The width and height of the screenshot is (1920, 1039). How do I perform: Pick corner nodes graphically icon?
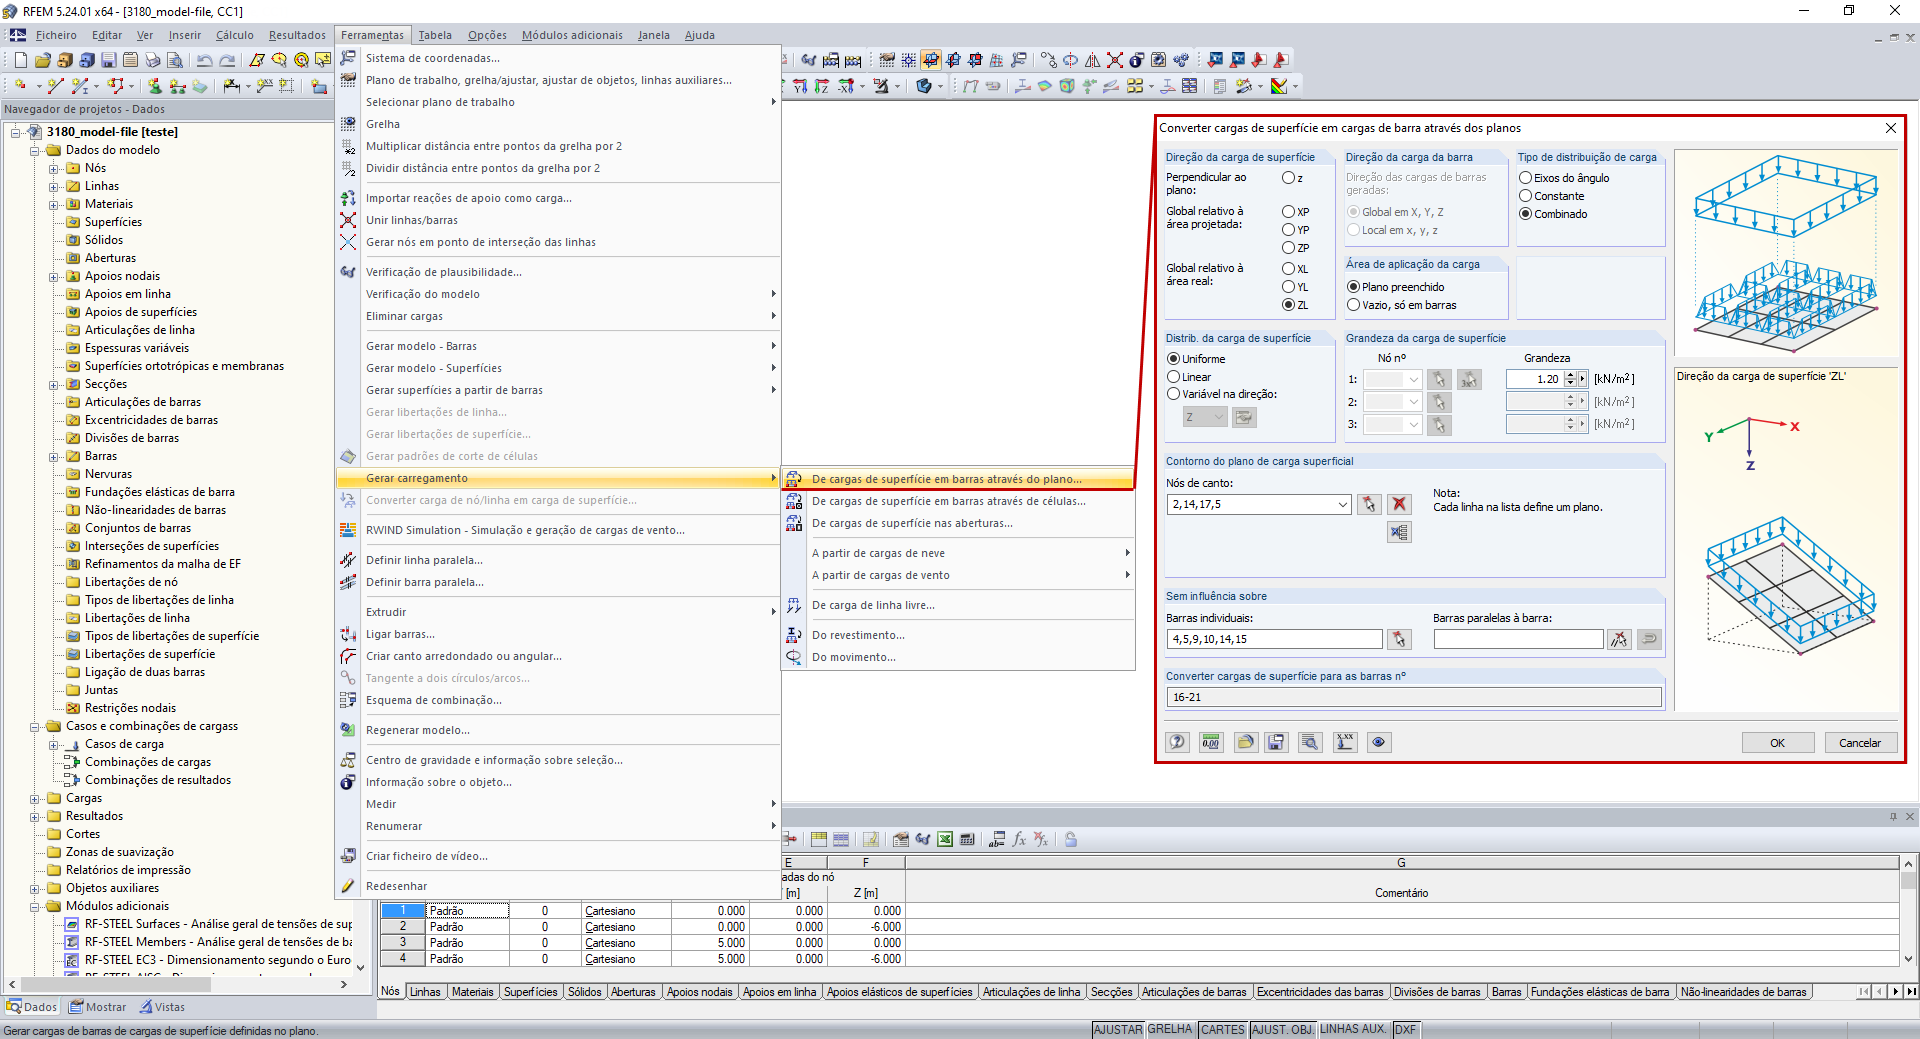(1369, 505)
